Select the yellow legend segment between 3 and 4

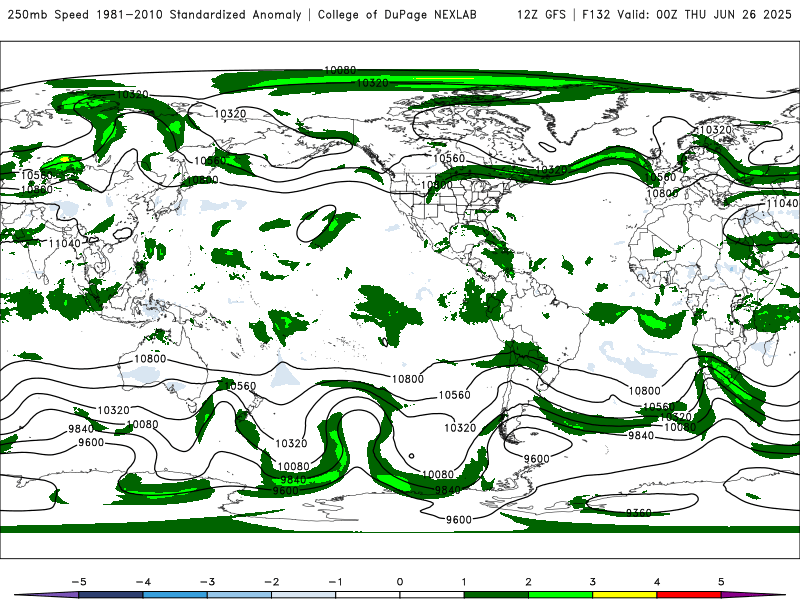point(625,595)
